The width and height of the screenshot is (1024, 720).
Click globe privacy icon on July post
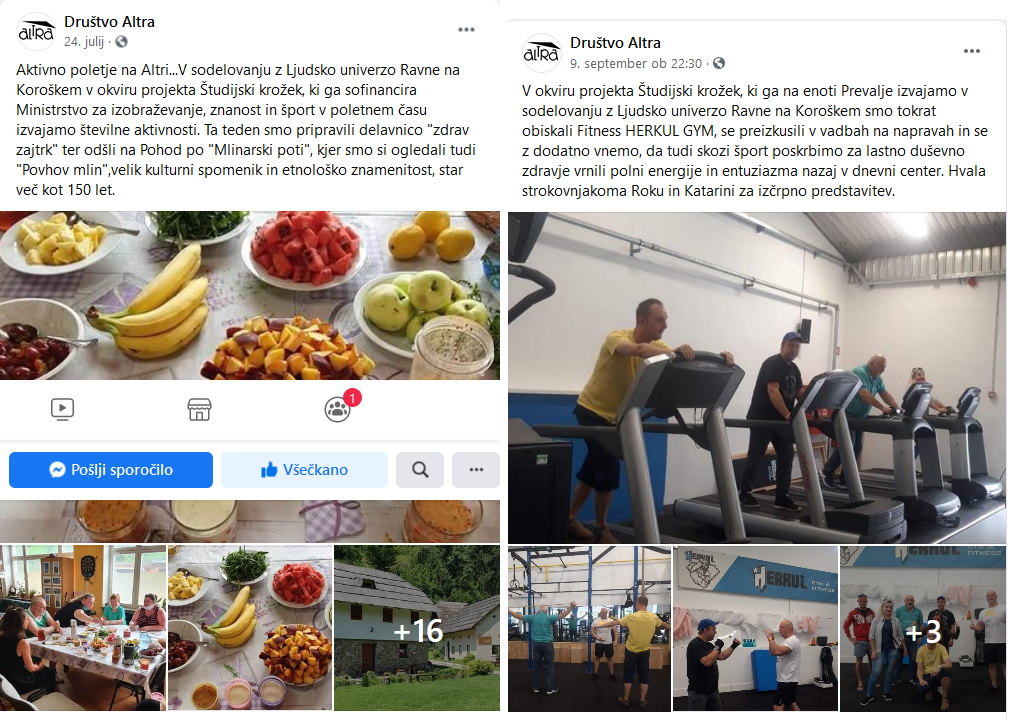(x=121, y=42)
